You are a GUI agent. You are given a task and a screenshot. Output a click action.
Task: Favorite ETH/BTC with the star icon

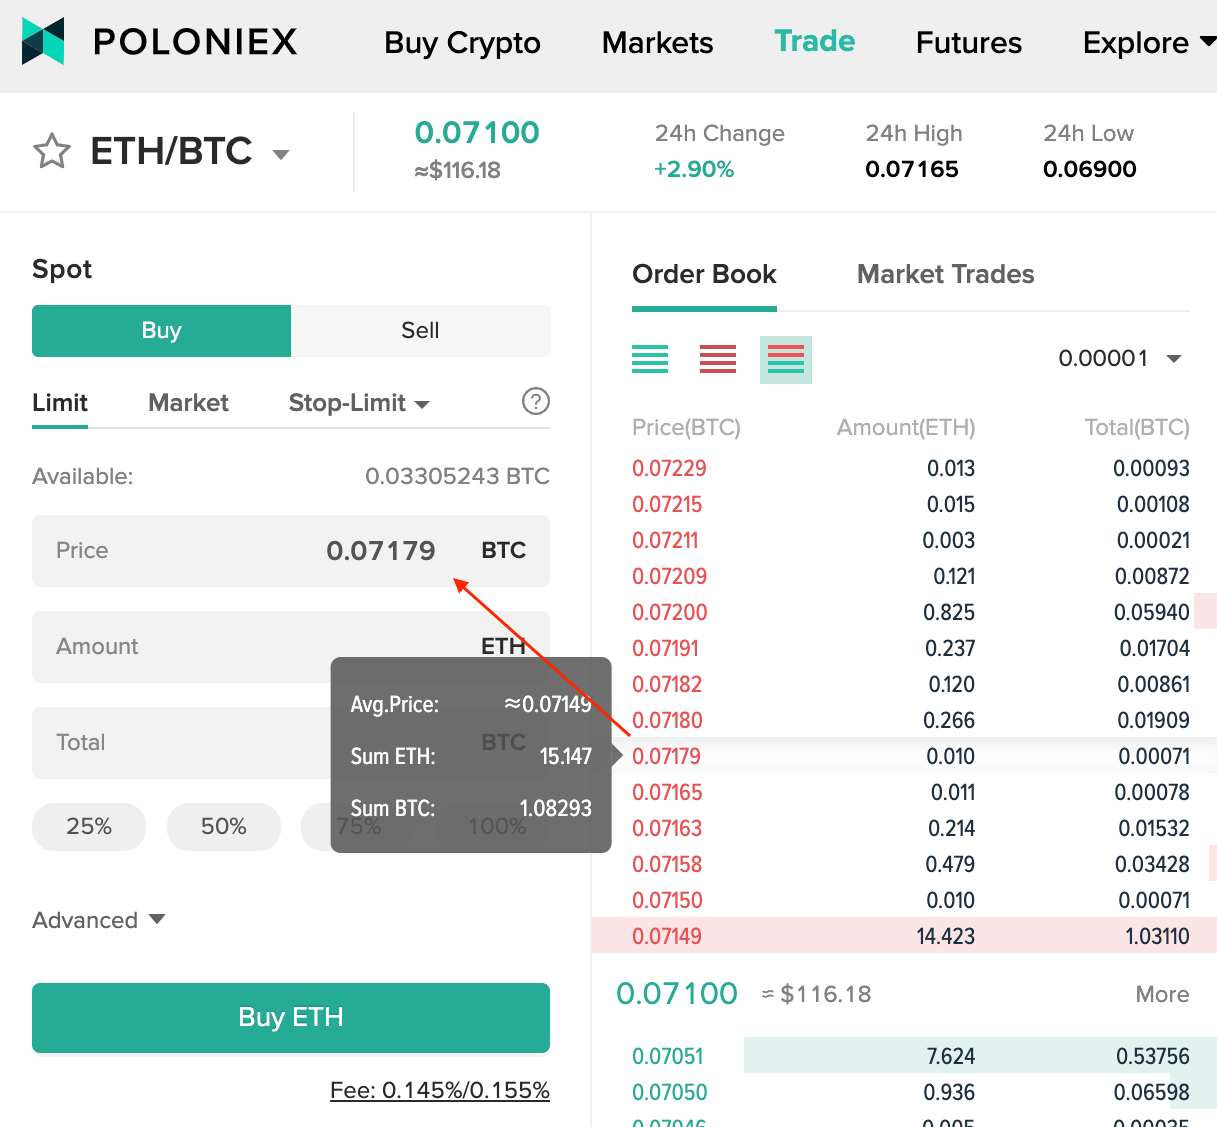point(52,152)
